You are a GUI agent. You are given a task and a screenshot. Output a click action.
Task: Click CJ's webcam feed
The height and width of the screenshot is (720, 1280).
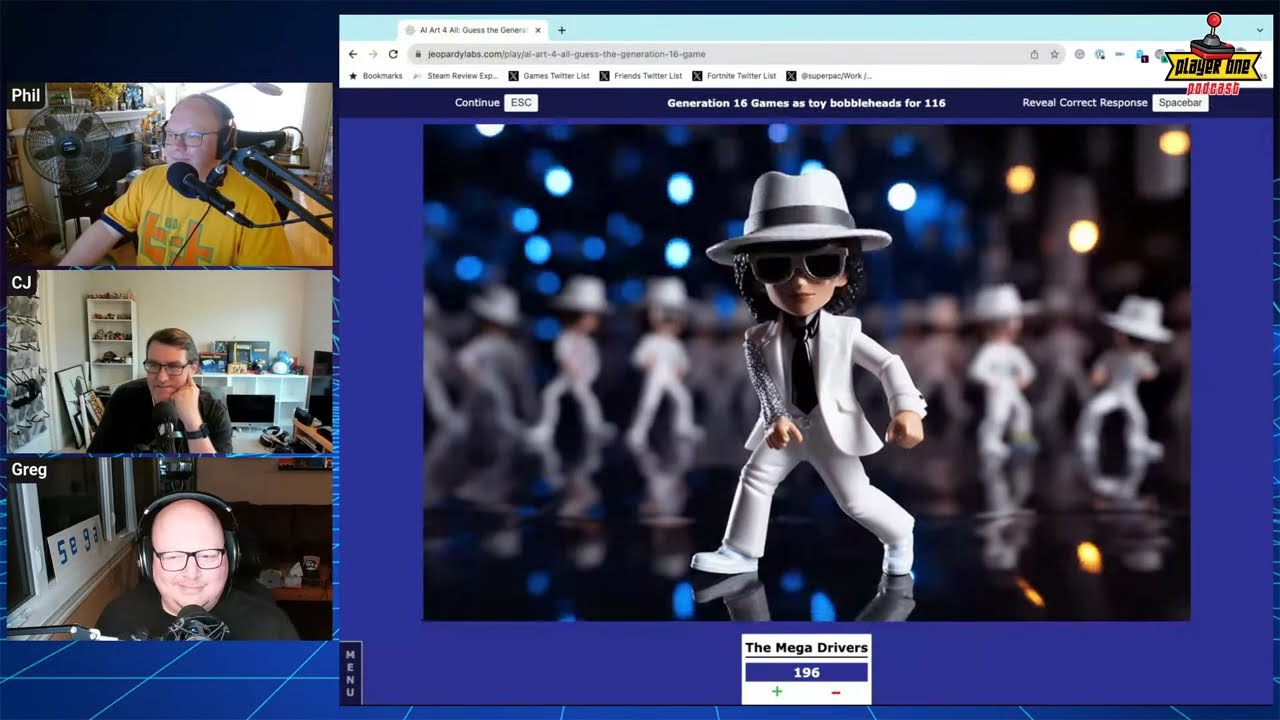[x=170, y=361]
